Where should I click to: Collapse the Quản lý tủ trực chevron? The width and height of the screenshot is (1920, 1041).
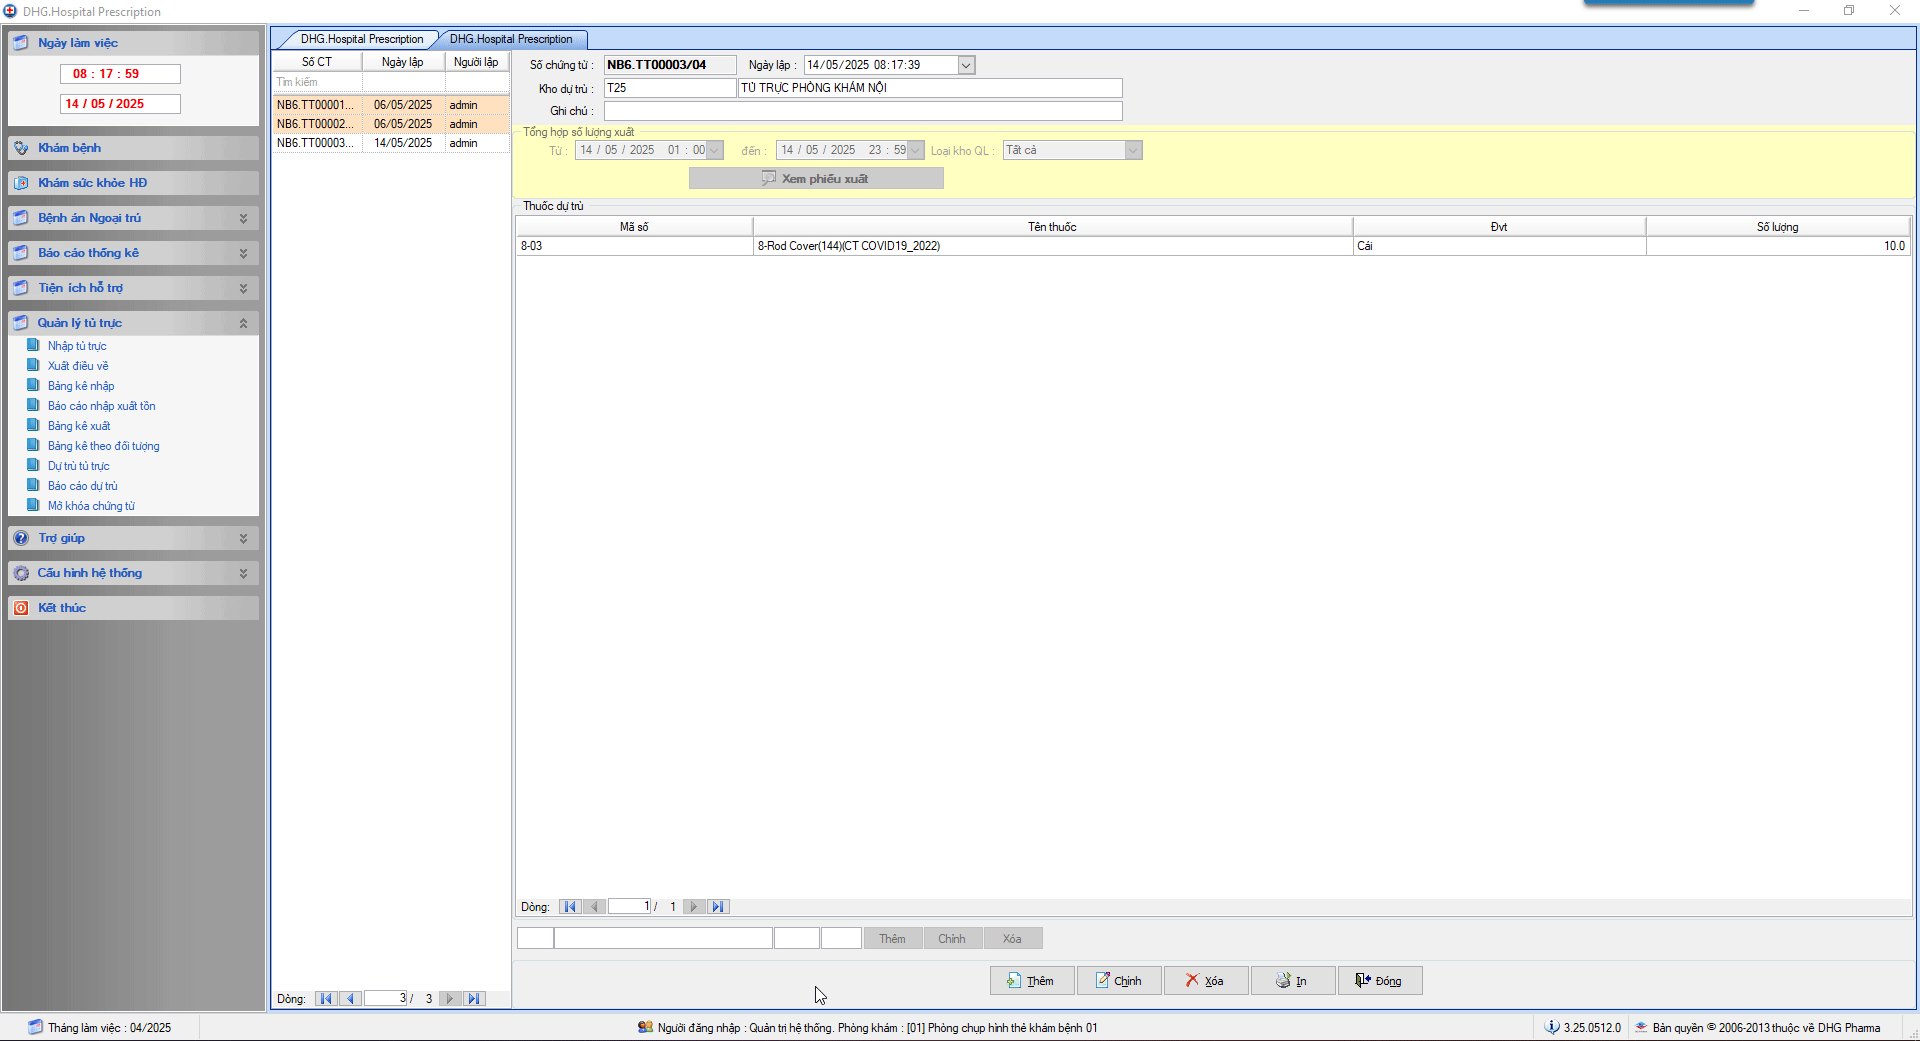pyautogui.click(x=243, y=323)
